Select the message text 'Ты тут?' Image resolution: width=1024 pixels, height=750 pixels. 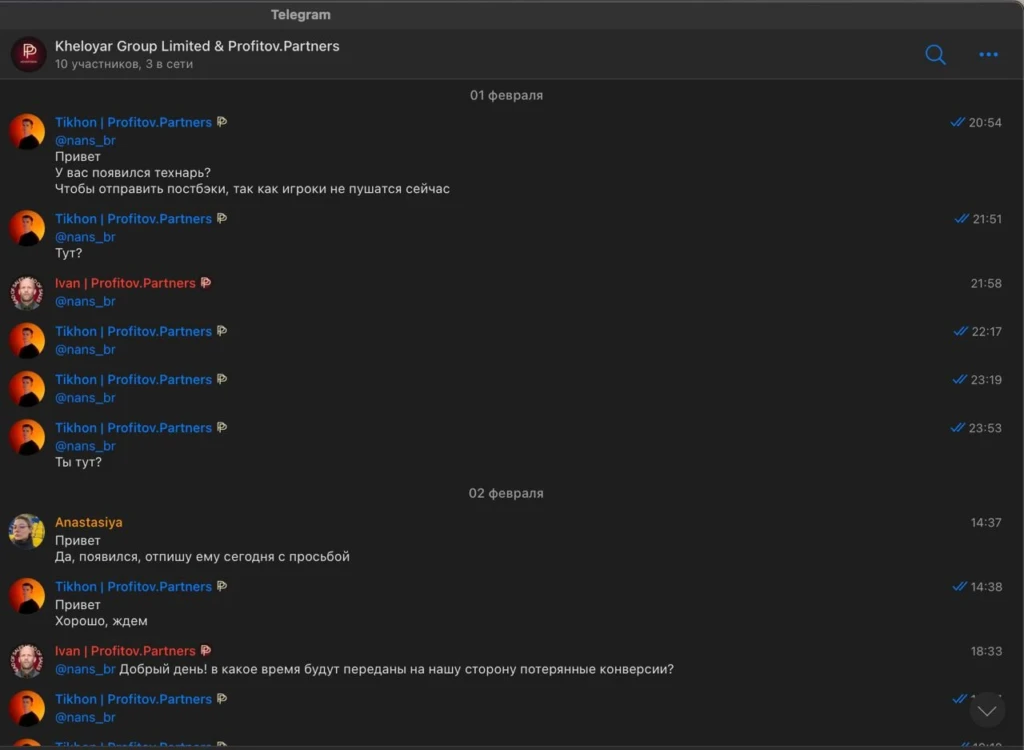[x=78, y=462]
